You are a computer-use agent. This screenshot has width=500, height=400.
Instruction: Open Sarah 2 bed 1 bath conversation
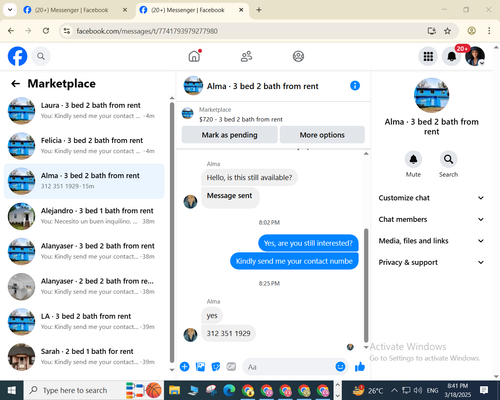point(84,357)
